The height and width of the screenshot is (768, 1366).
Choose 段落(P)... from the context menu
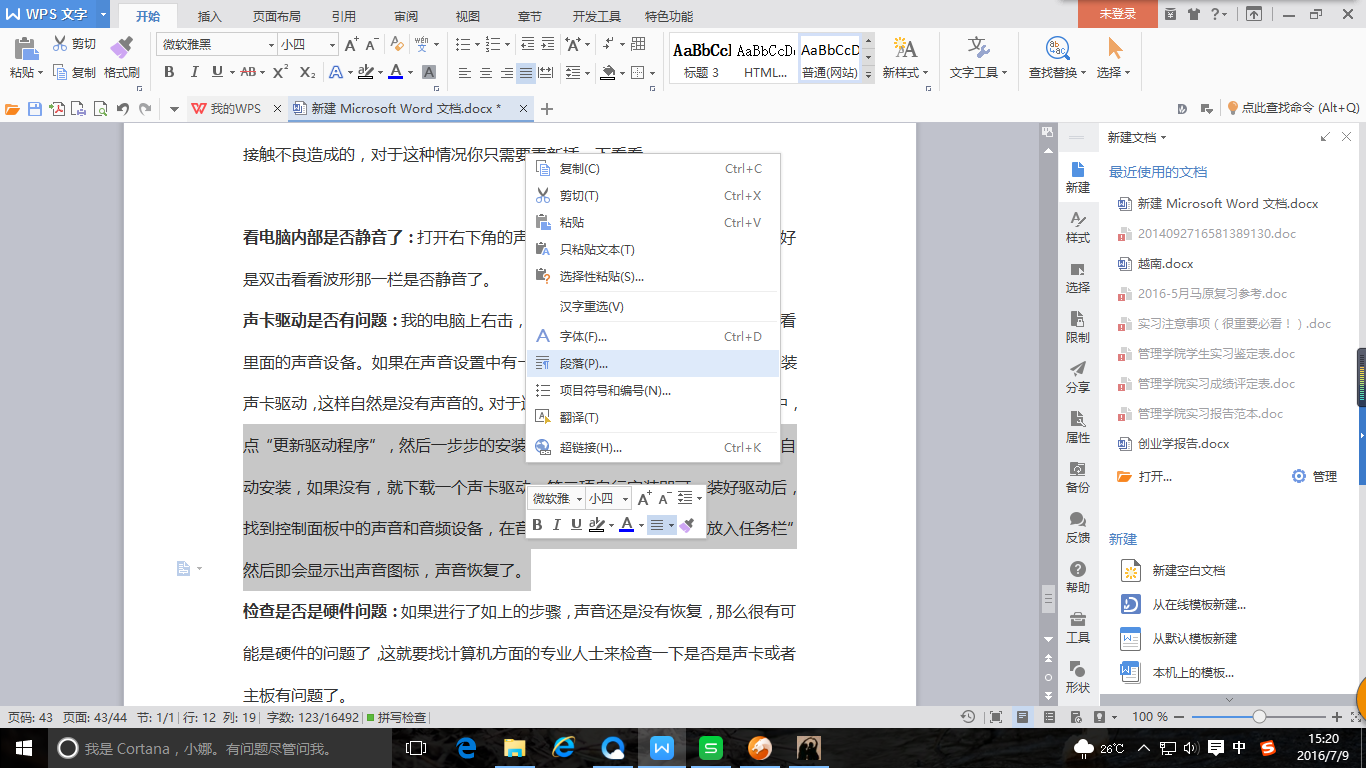(x=584, y=364)
